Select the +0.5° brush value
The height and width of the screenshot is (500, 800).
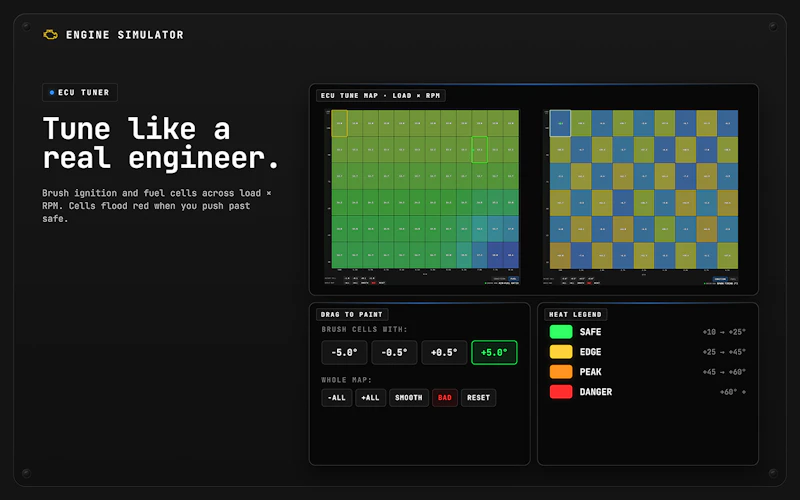click(x=444, y=353)
